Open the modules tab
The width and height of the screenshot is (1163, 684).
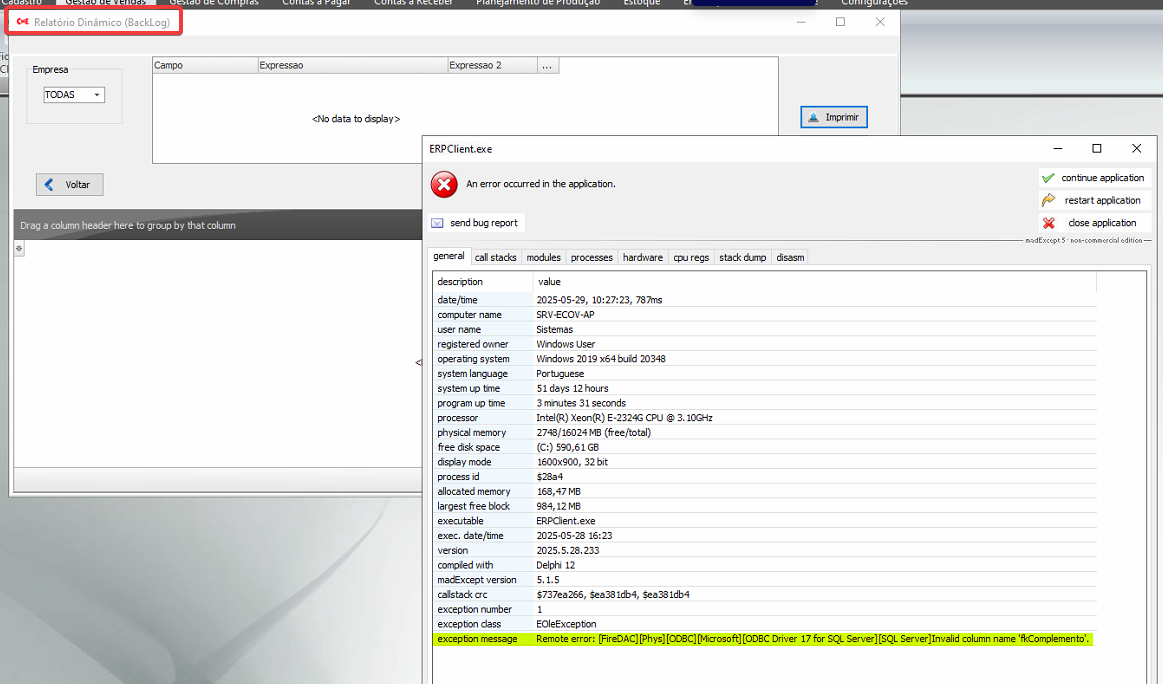pos(543,257)
